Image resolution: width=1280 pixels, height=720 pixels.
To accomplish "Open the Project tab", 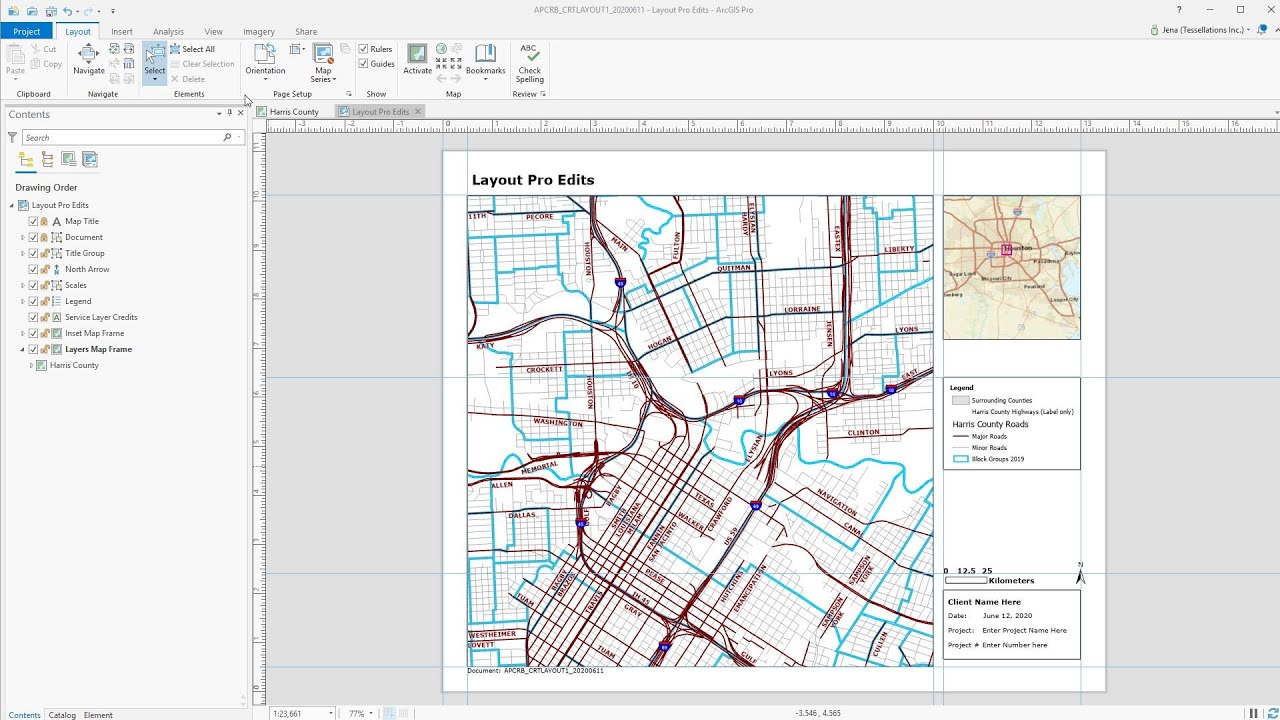I will pyautogui.click(x=27, y=31).
